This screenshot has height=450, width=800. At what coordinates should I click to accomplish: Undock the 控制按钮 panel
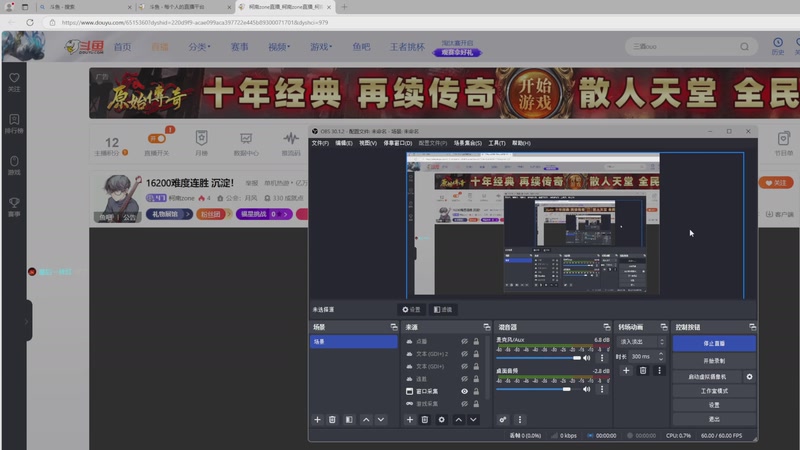coord(753,327)
